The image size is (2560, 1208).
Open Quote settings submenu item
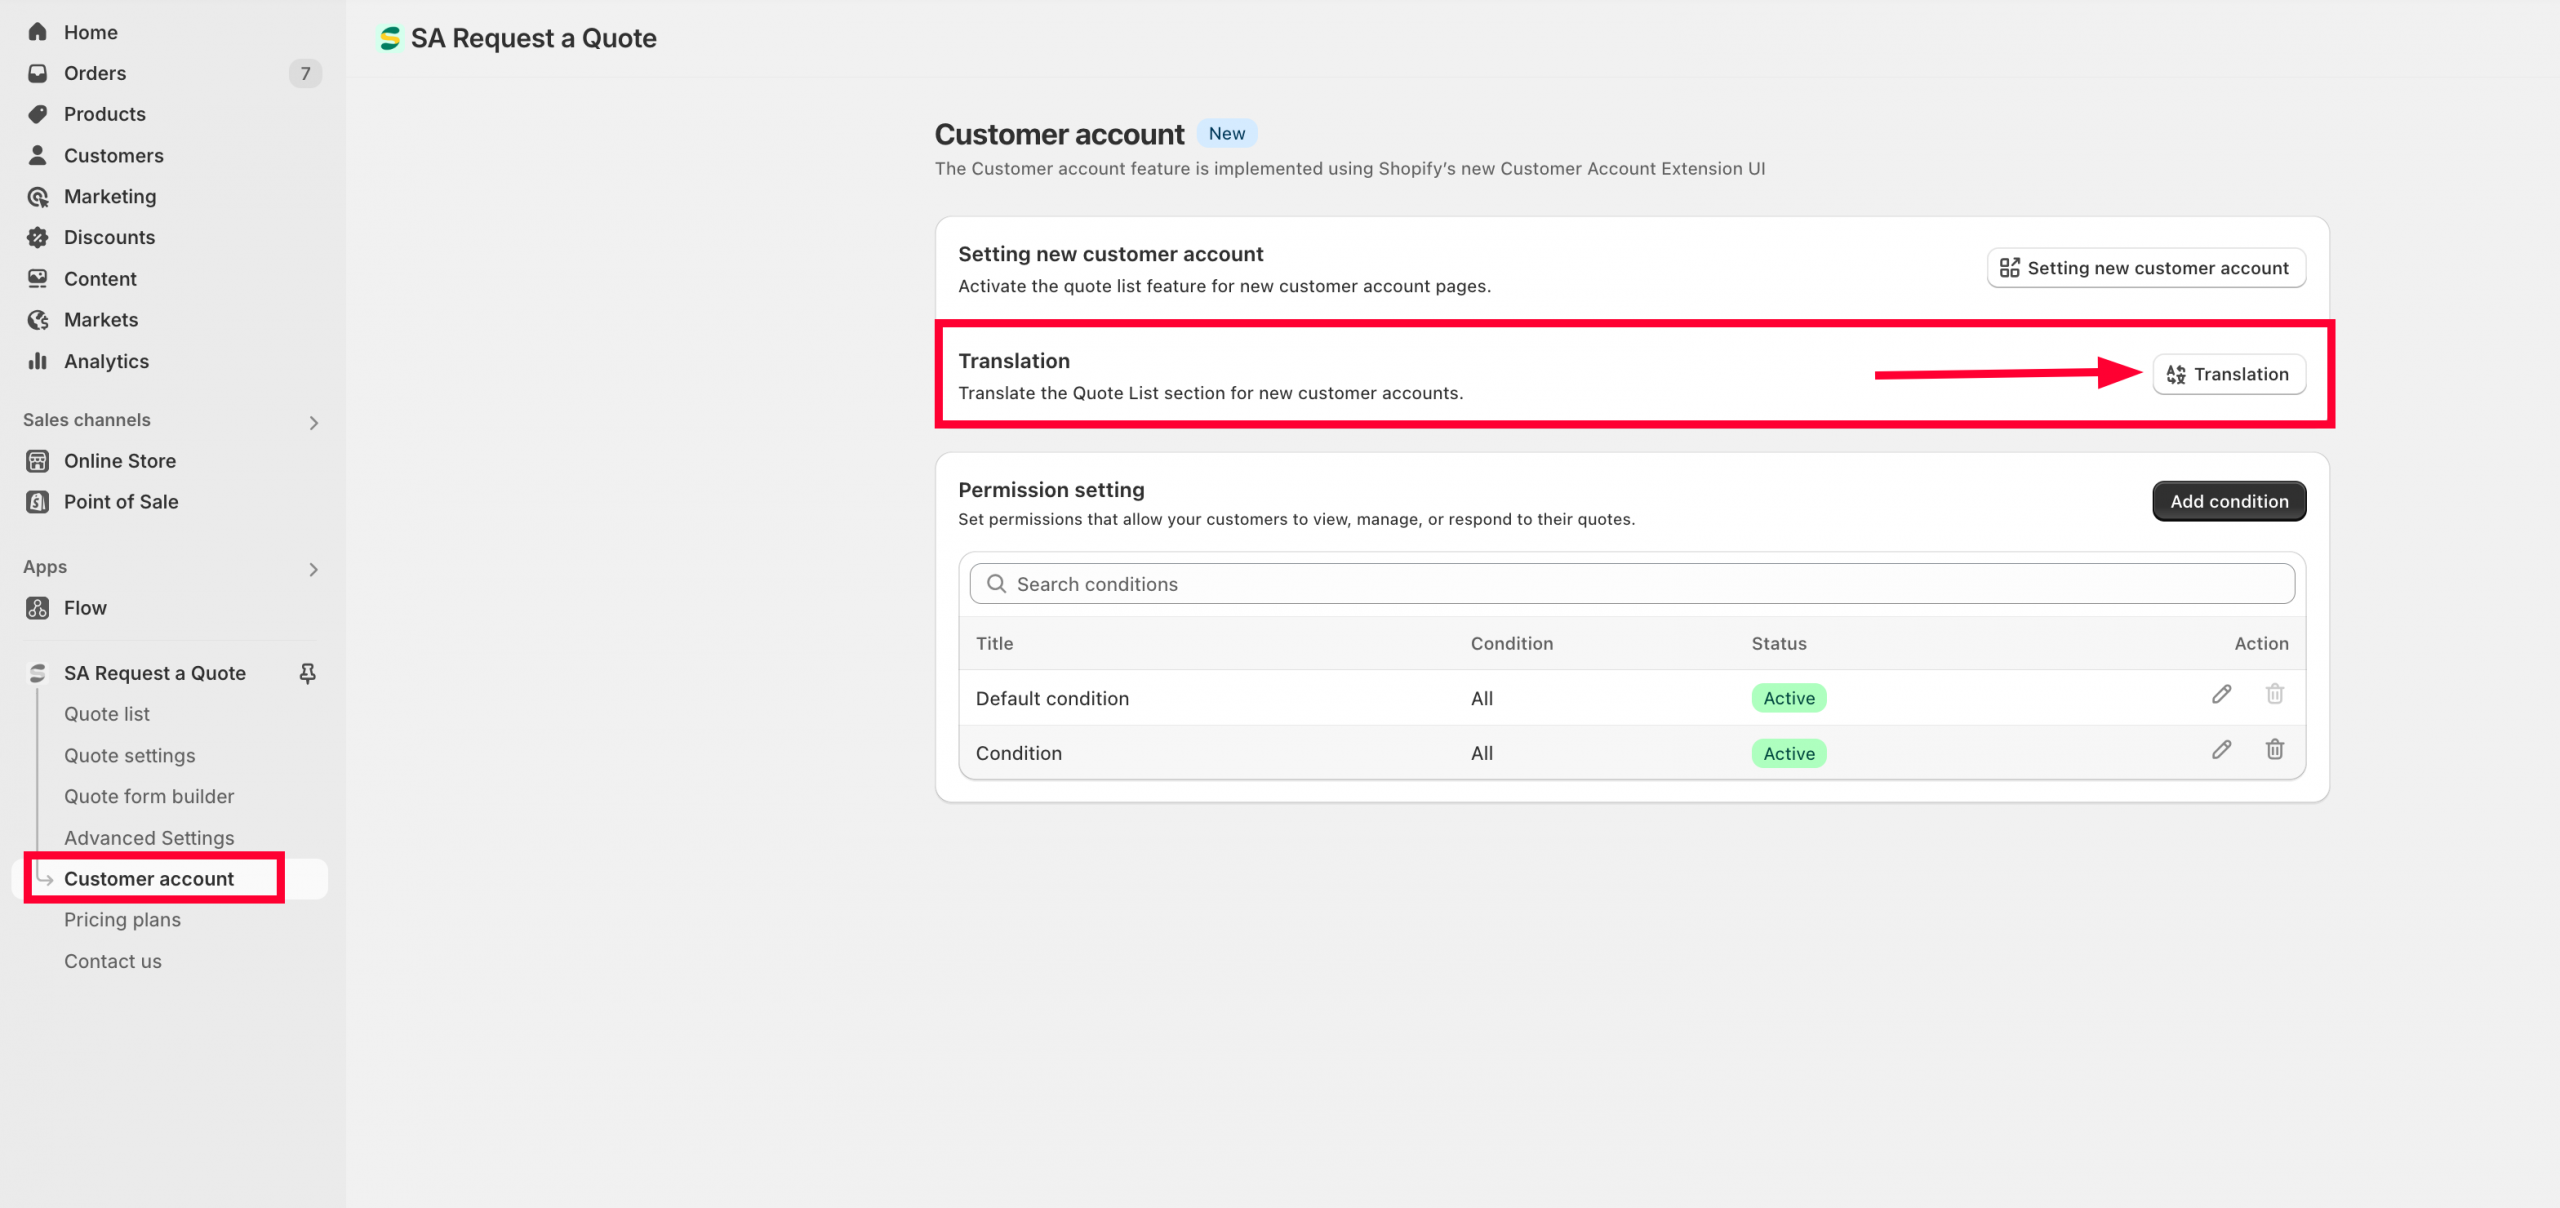(130, 756)
